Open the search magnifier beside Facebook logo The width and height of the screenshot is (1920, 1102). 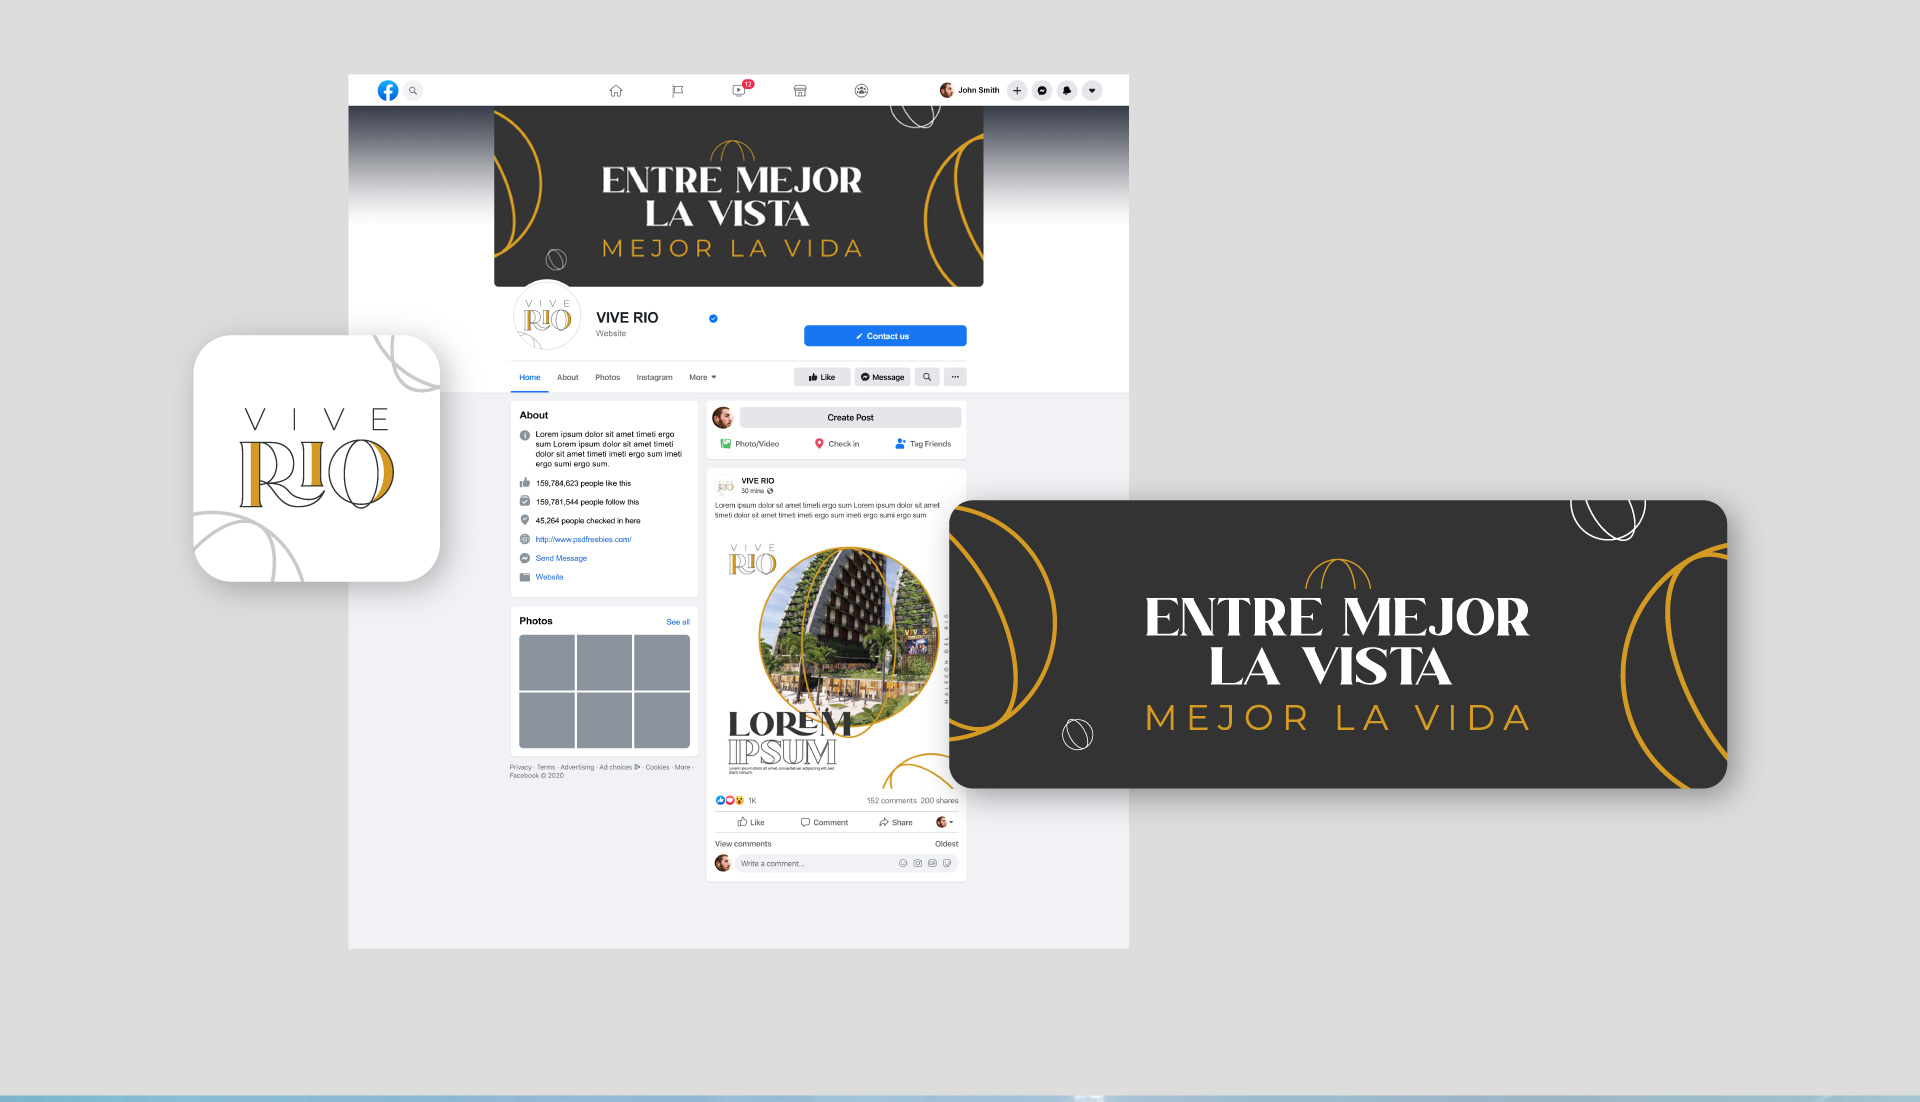click(413, 91)
